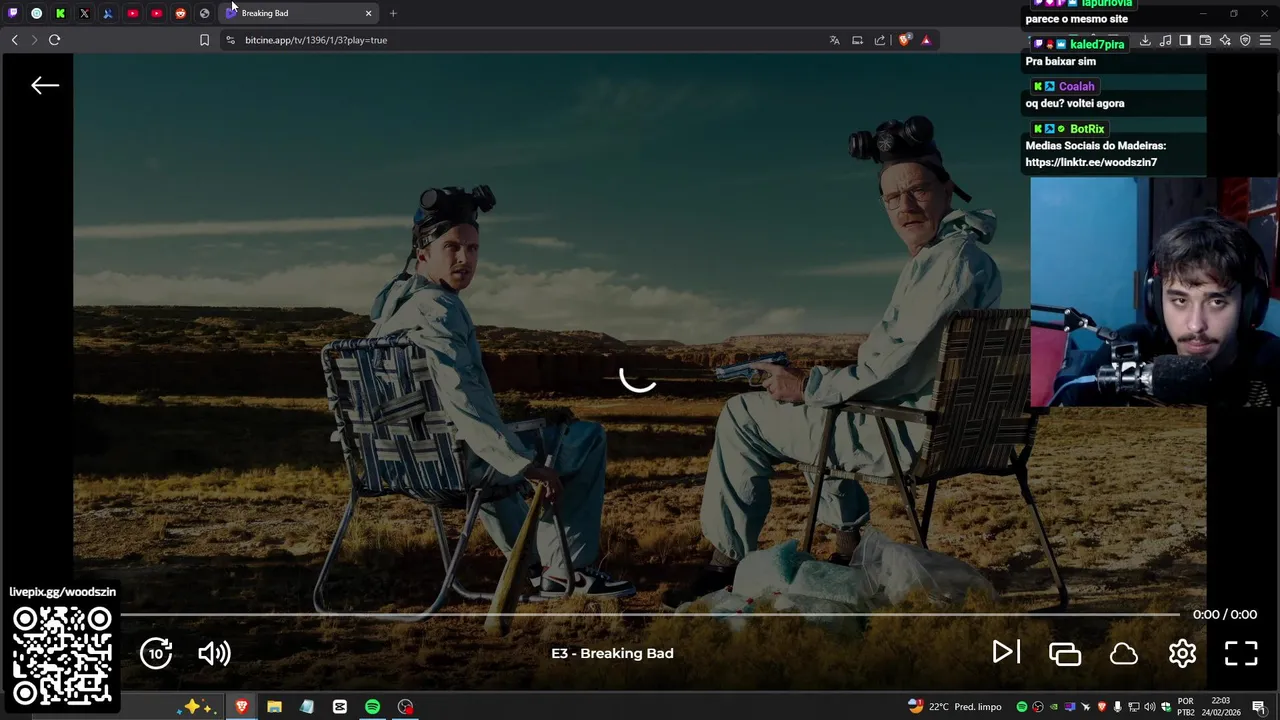Open Brave browser from the taskbar
1280x720 pixels.
(x=241, y=707)
